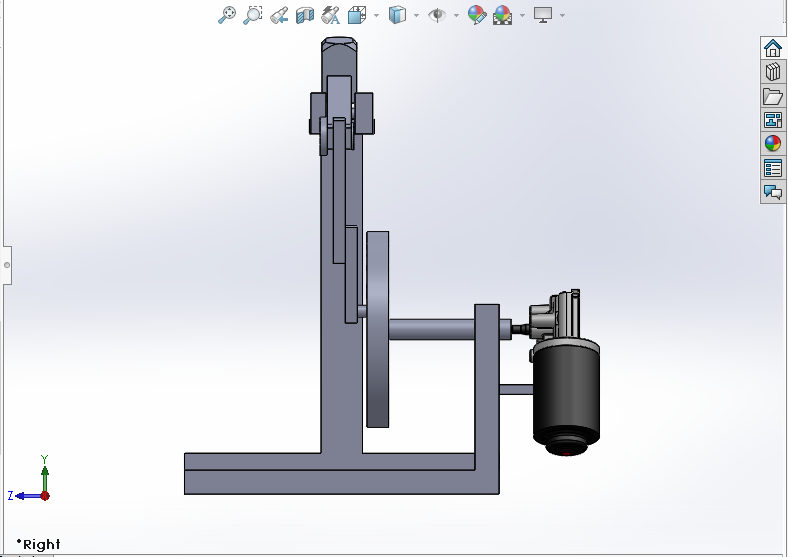Click the View Orientation cube icon
Viewport: 788px width, 557px height.
[357, 15]
